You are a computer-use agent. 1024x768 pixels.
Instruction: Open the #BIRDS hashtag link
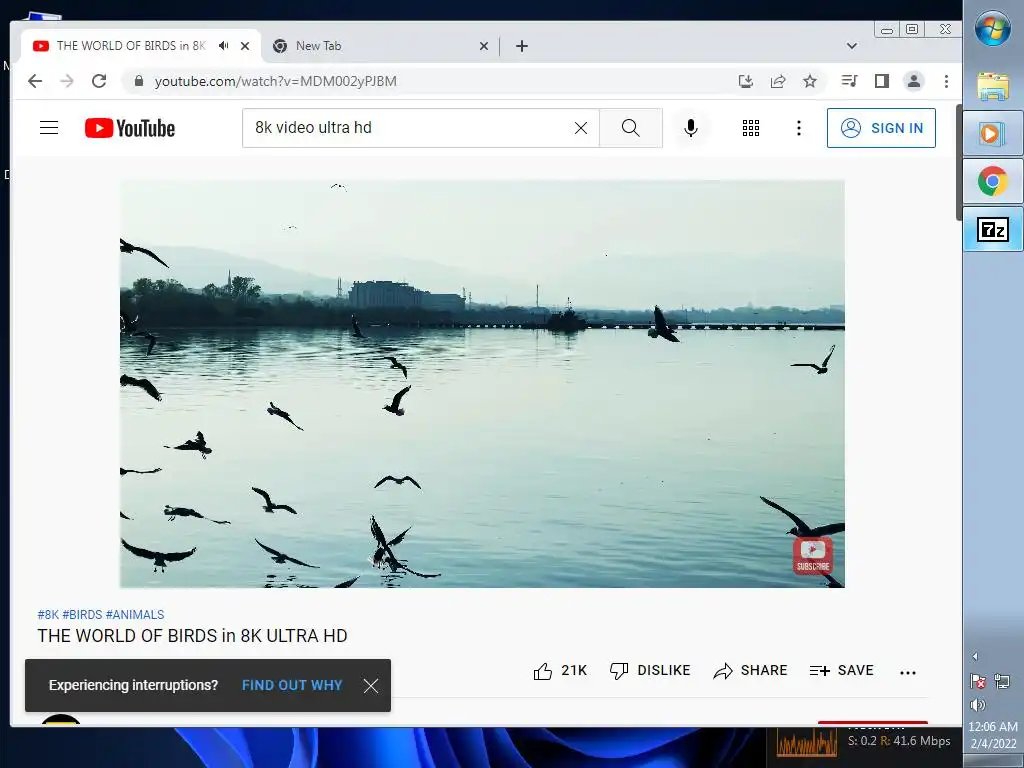pos(82,615)
